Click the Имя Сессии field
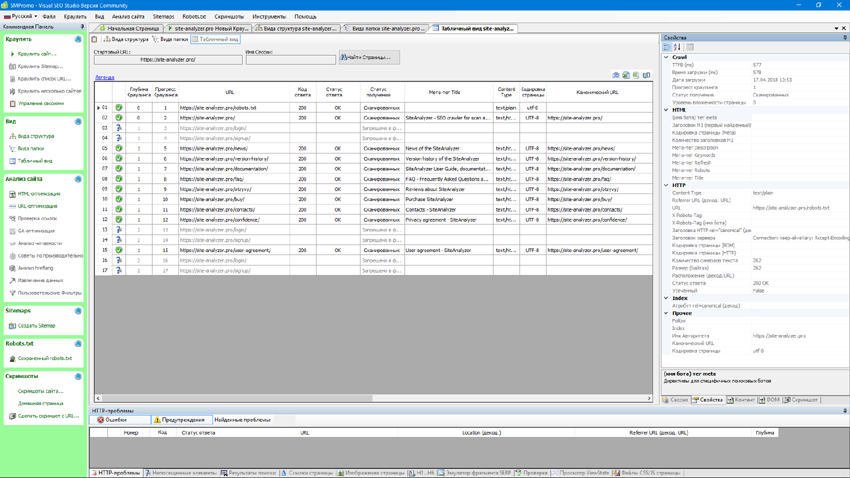 [x=291, y=60]
